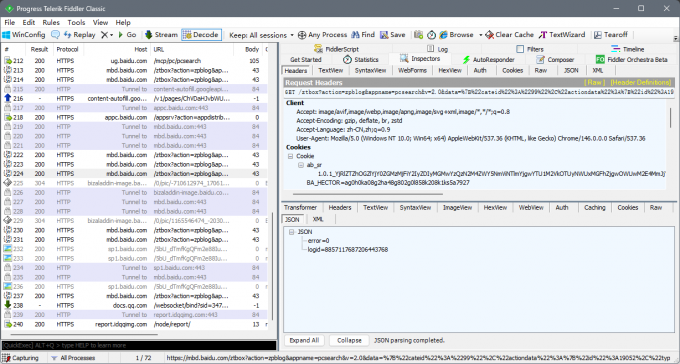
Task: Tear off inspectors with Tearoff
Action: click(x=611, y=35)
